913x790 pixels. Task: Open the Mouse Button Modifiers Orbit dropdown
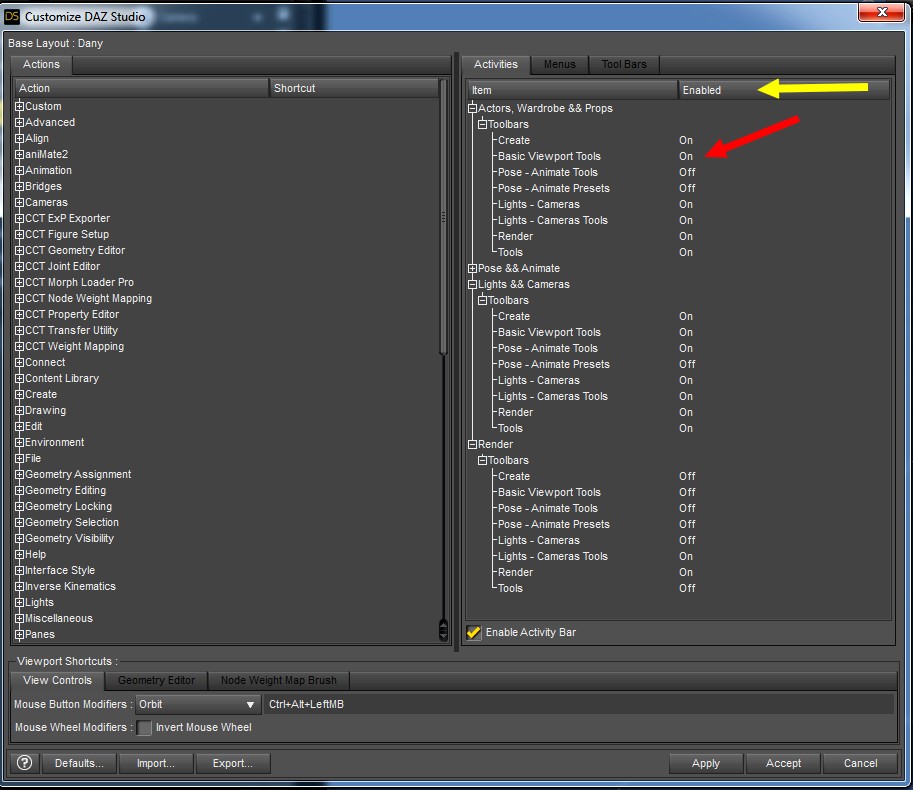(x=198, y=704)
